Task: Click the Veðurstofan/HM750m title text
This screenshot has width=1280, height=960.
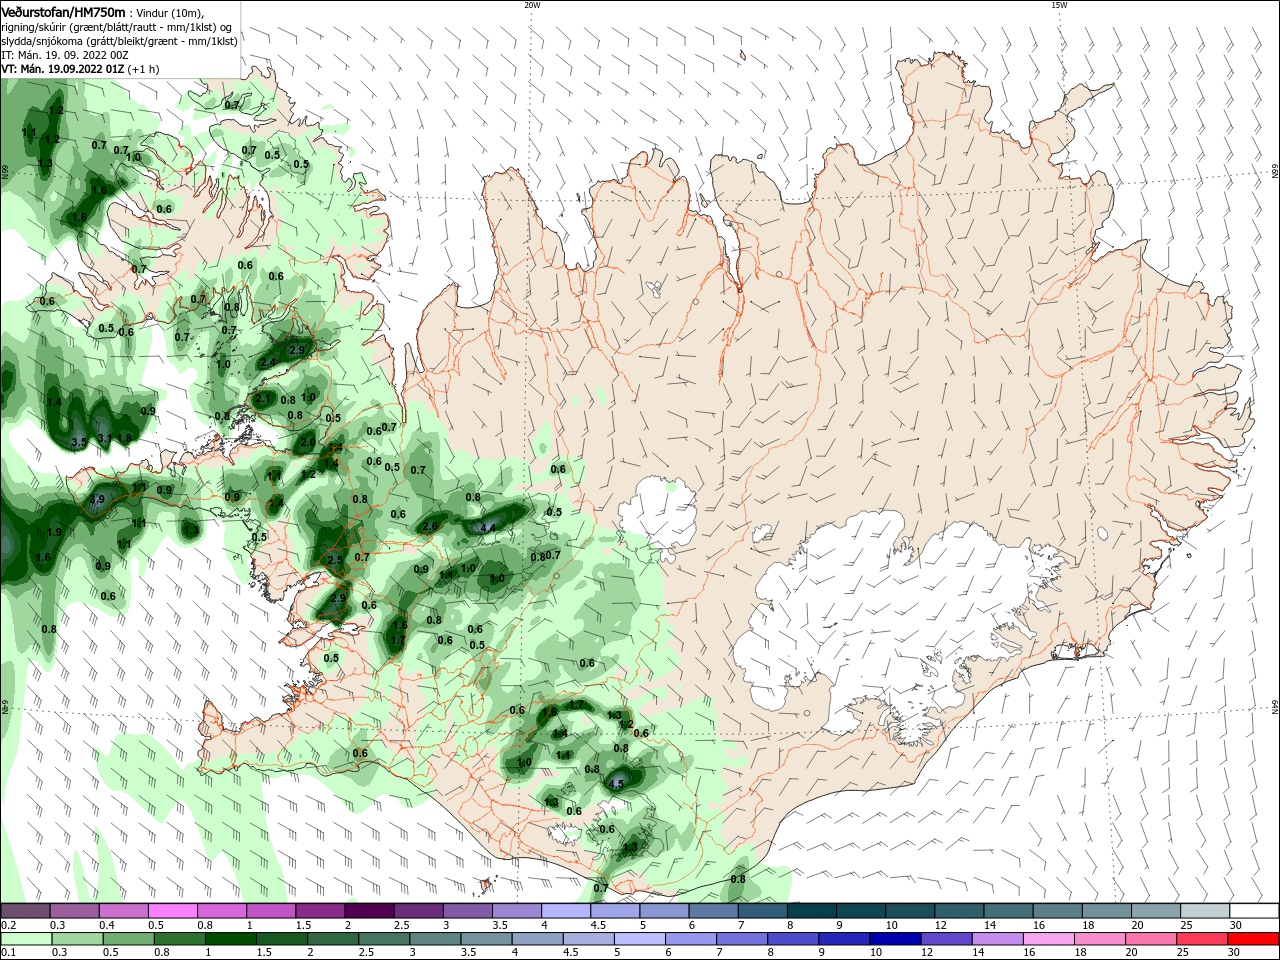Action: pos(63,12)
